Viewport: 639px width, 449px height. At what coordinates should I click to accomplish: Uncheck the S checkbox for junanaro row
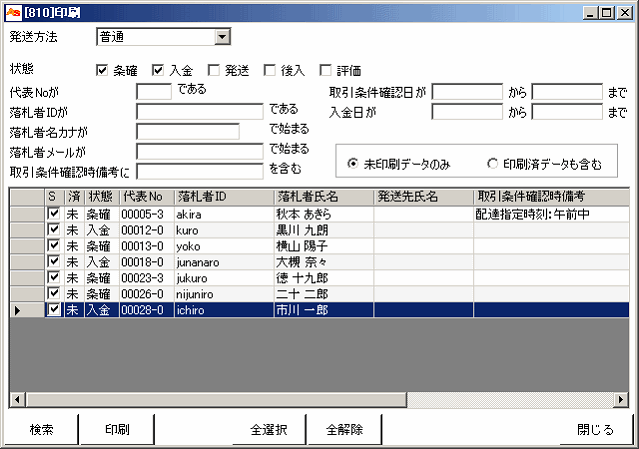coord(54,261)
